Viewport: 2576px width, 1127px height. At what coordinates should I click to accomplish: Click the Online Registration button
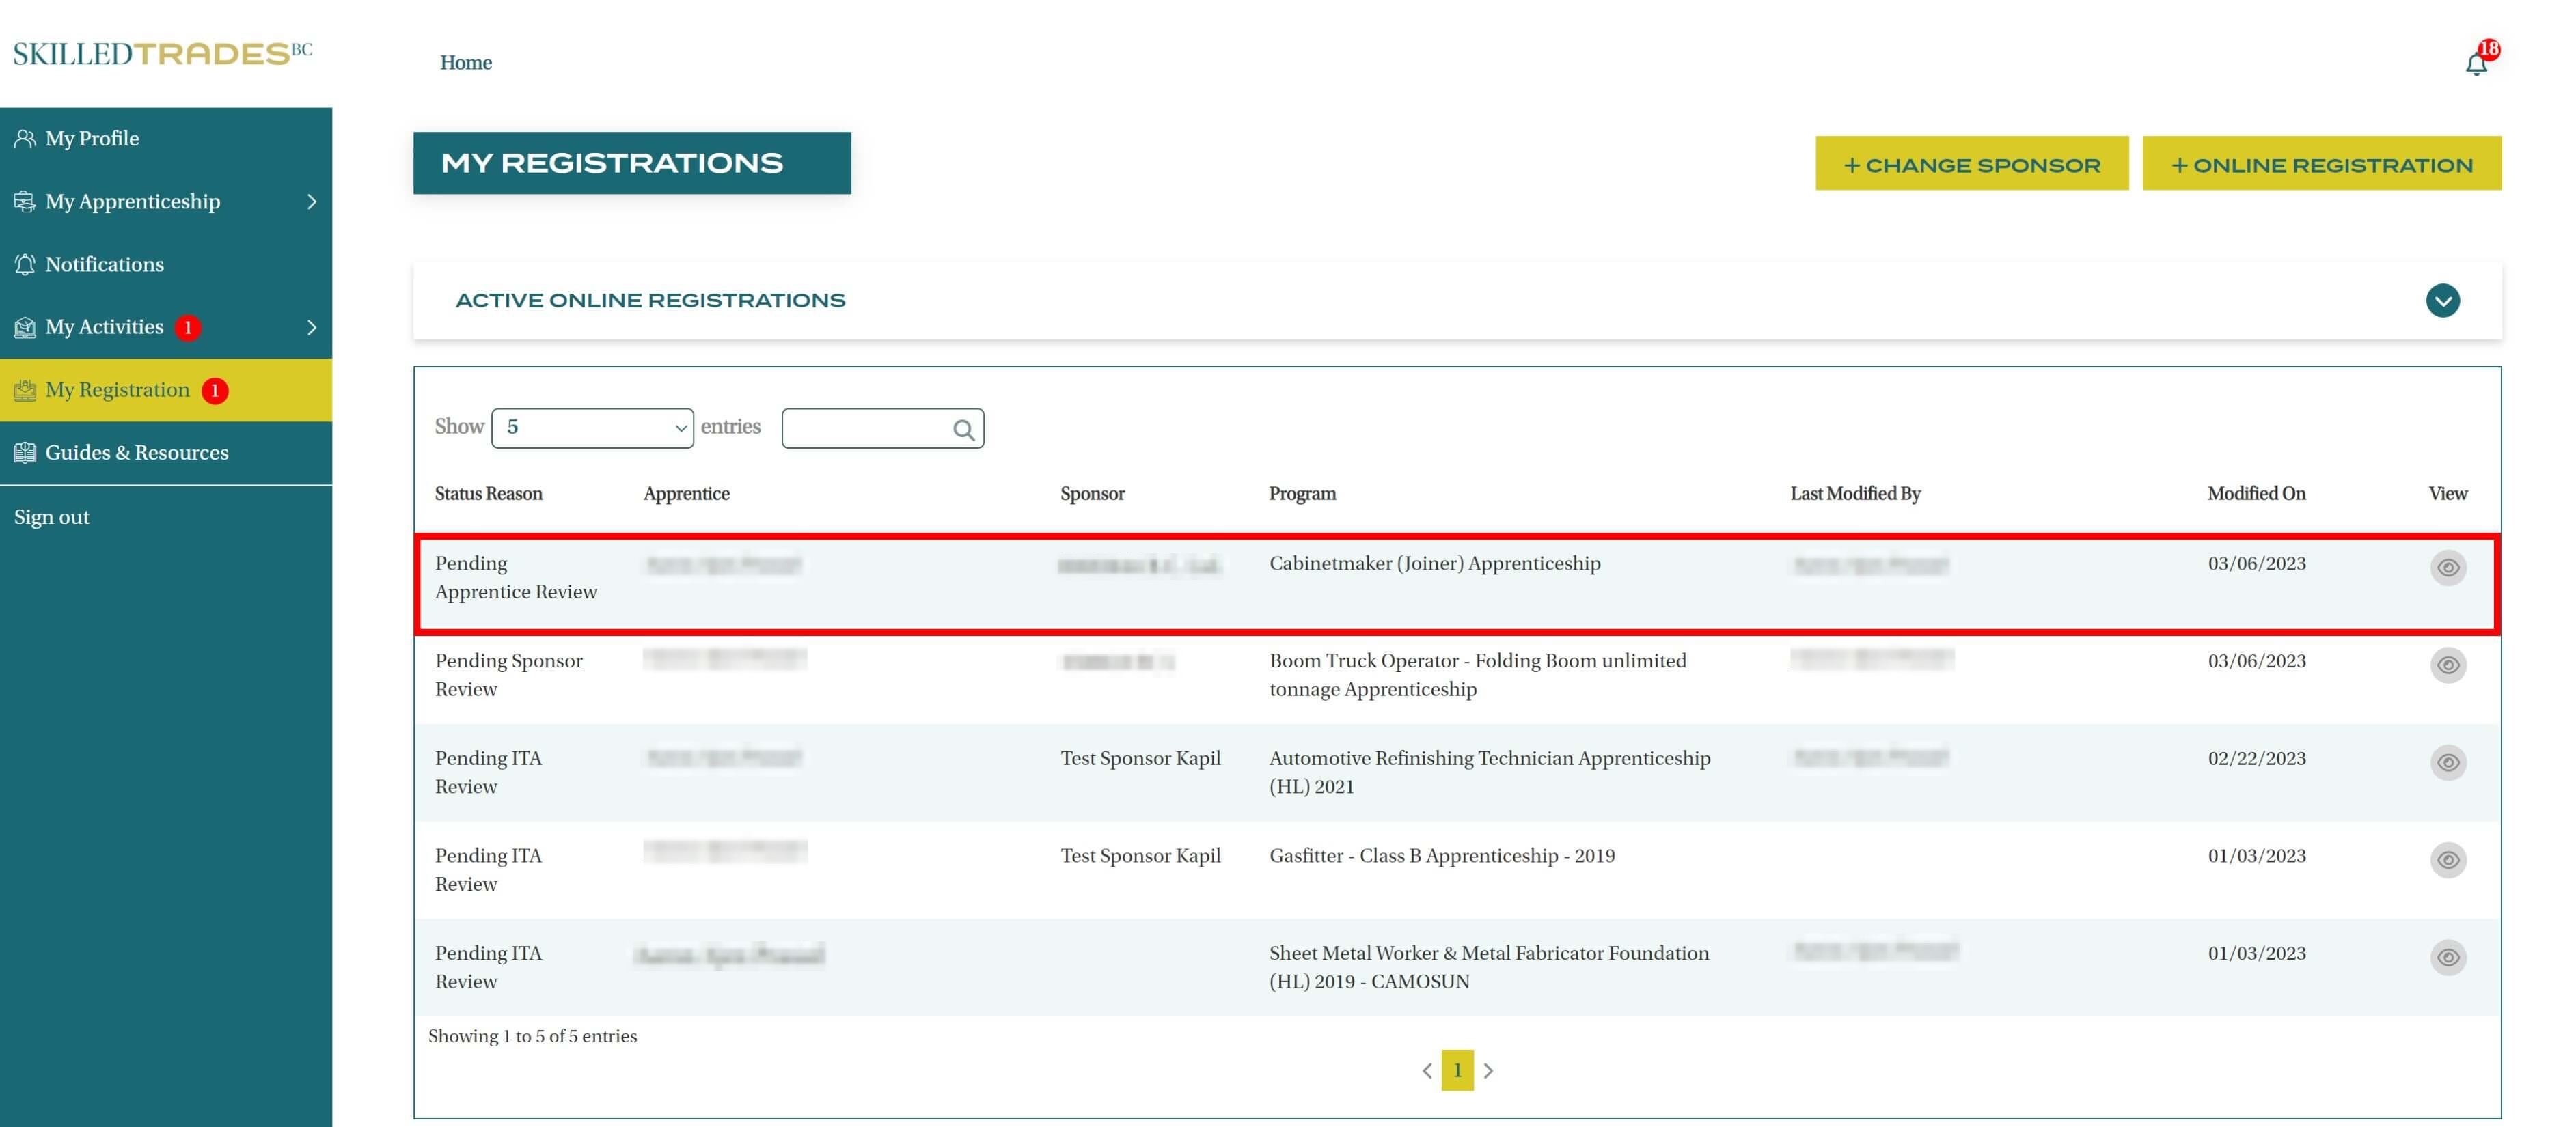coord(2321,164)
